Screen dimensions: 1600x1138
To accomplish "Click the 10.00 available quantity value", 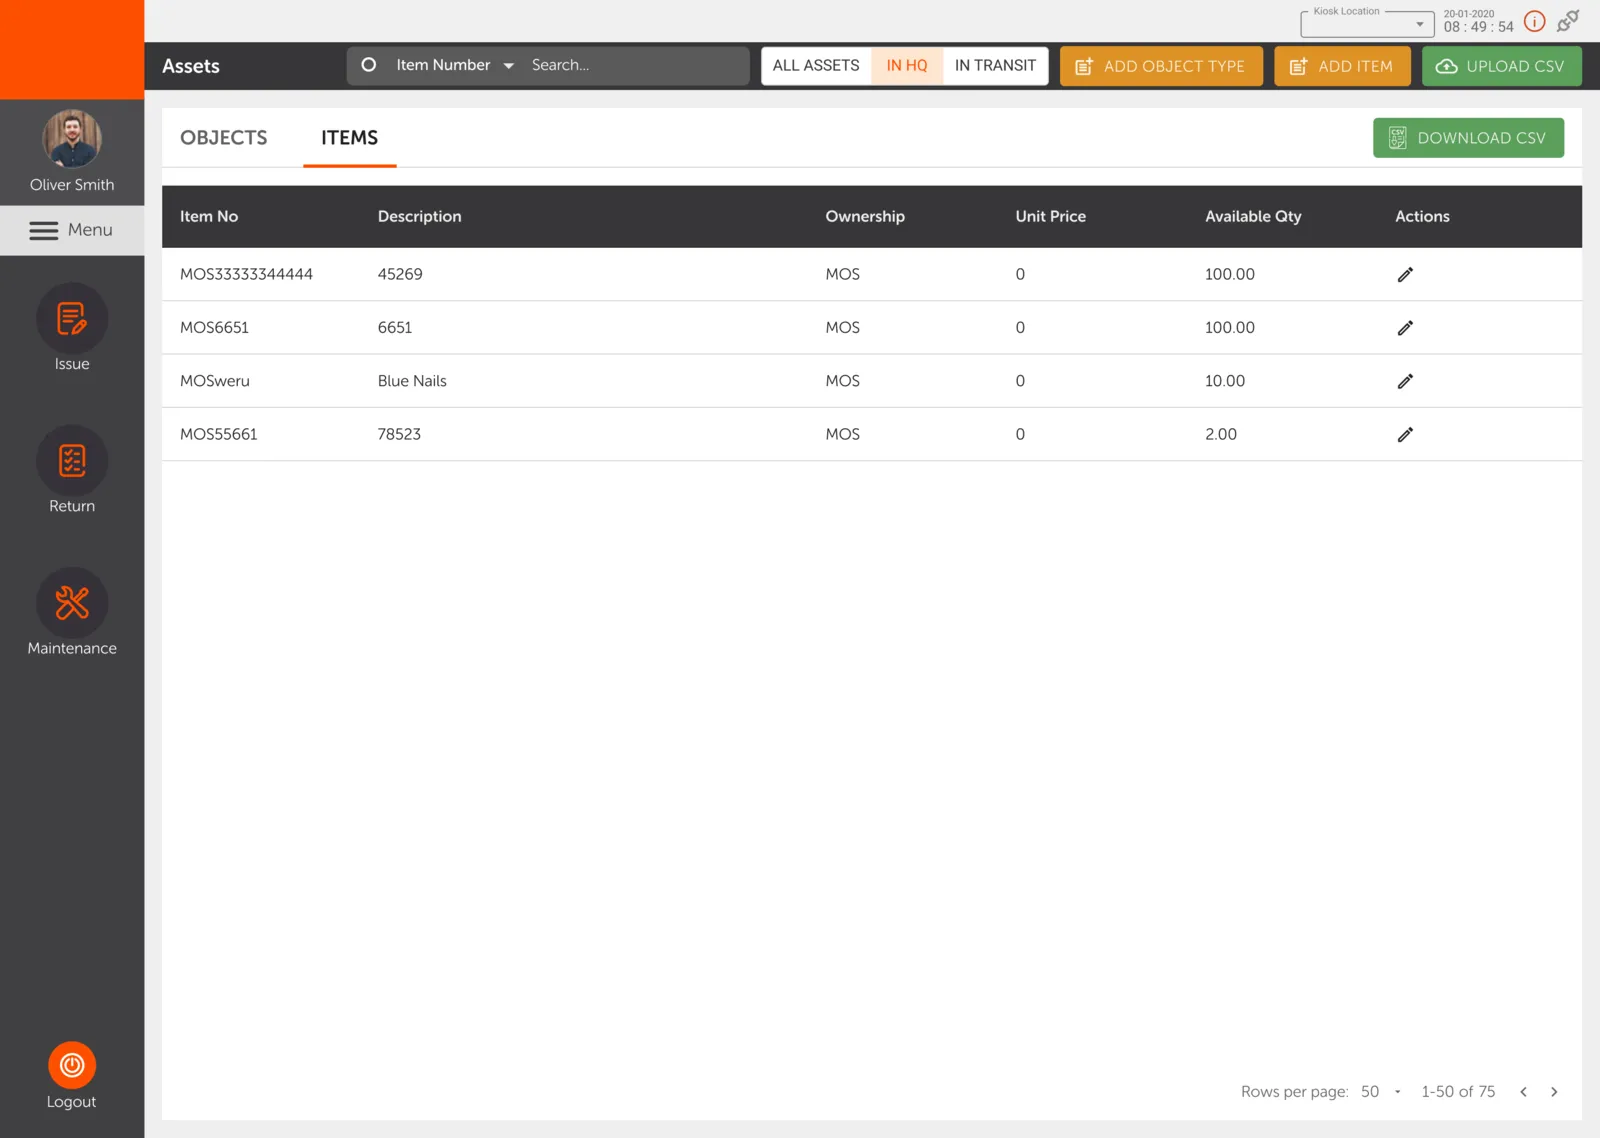I will click(1225, 381).
